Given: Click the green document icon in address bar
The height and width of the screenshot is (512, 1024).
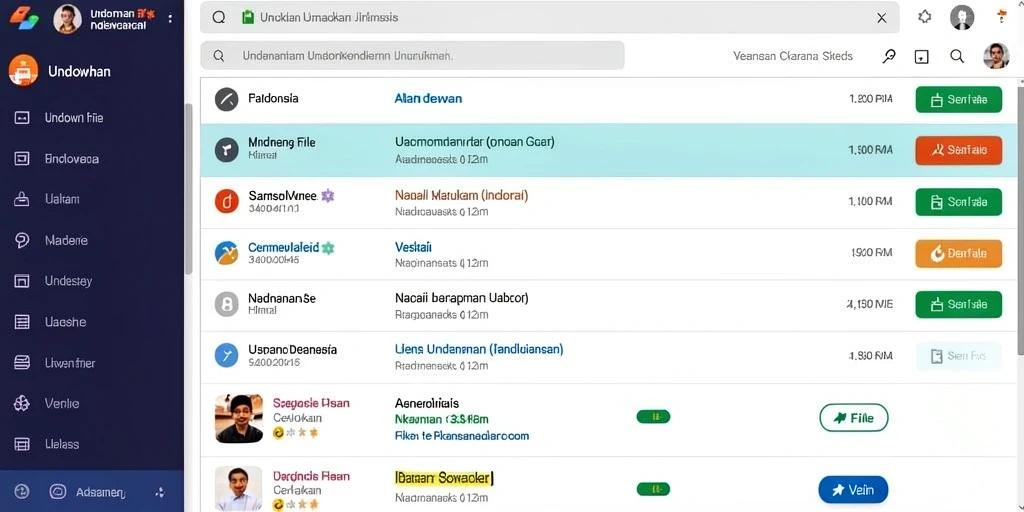Looking at the screenshot, I should 248,18.
